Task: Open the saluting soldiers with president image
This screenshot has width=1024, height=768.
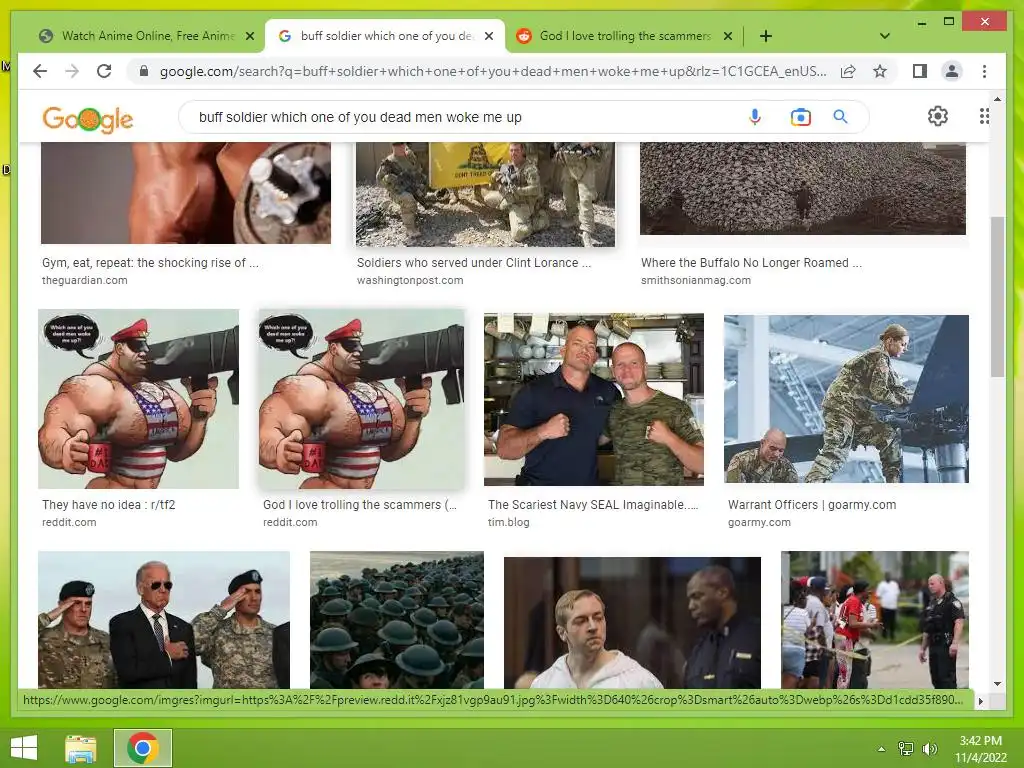Action: click(x=164, y=619)
